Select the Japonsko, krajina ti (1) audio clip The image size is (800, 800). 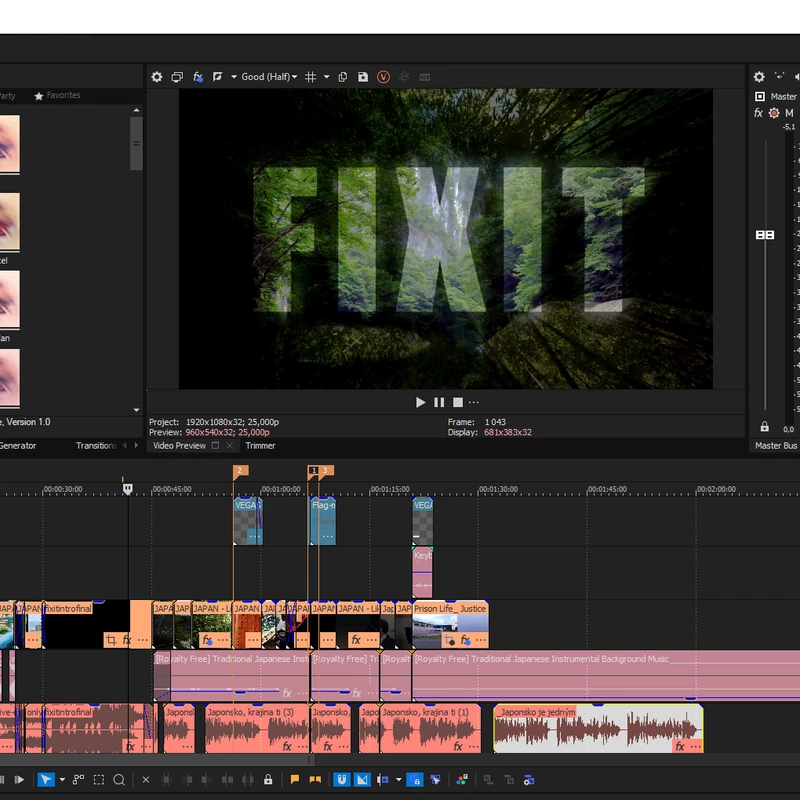tap(430, 729)
